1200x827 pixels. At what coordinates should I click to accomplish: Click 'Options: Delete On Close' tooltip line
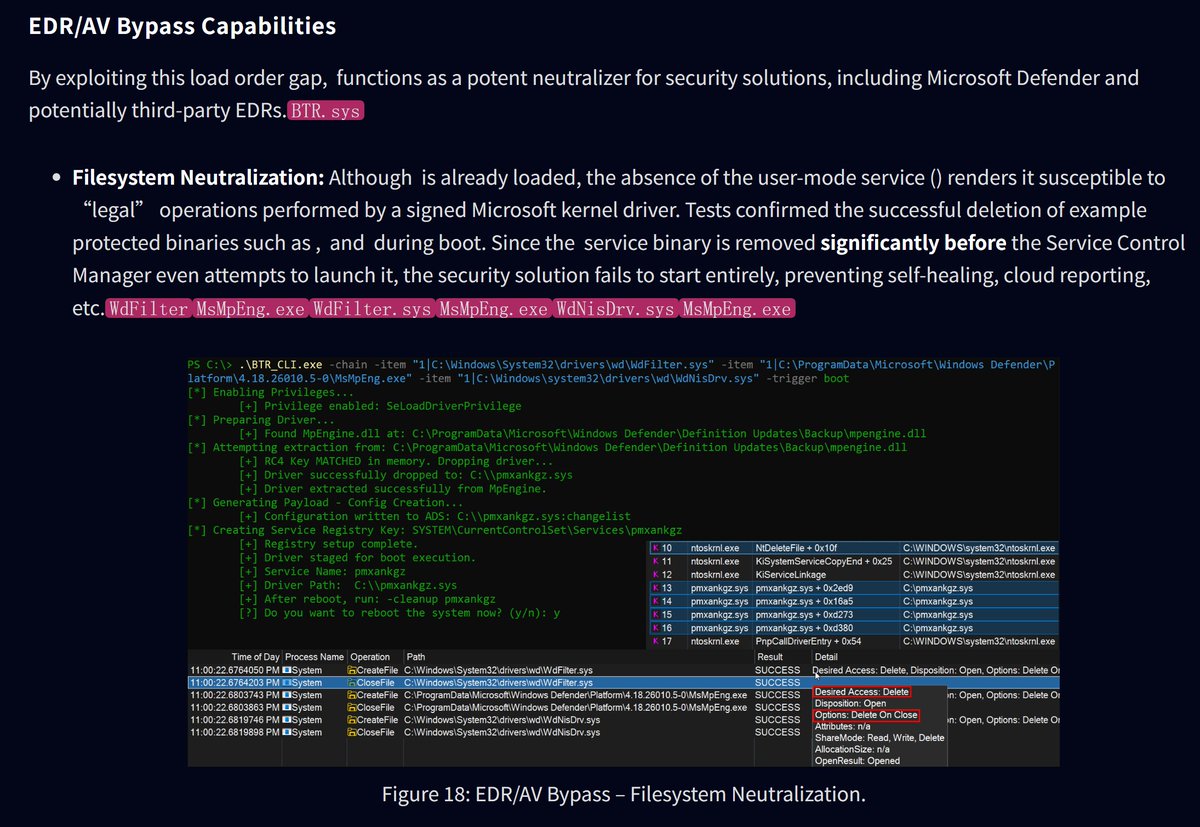pos(866,715)
